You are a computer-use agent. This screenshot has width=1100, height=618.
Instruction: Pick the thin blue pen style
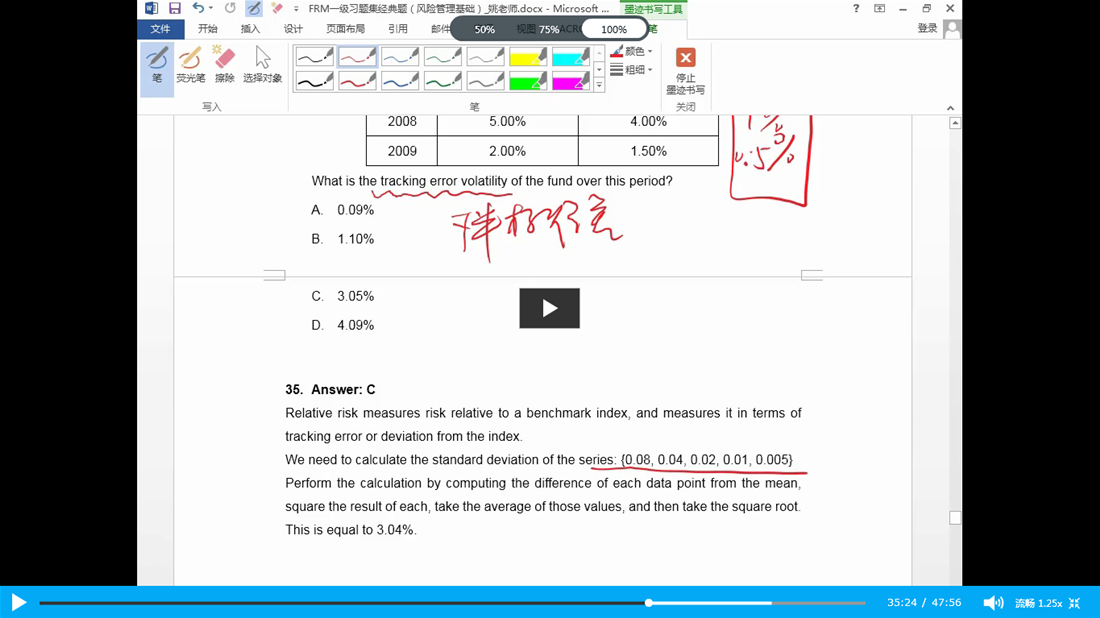[x=400, y=57]
